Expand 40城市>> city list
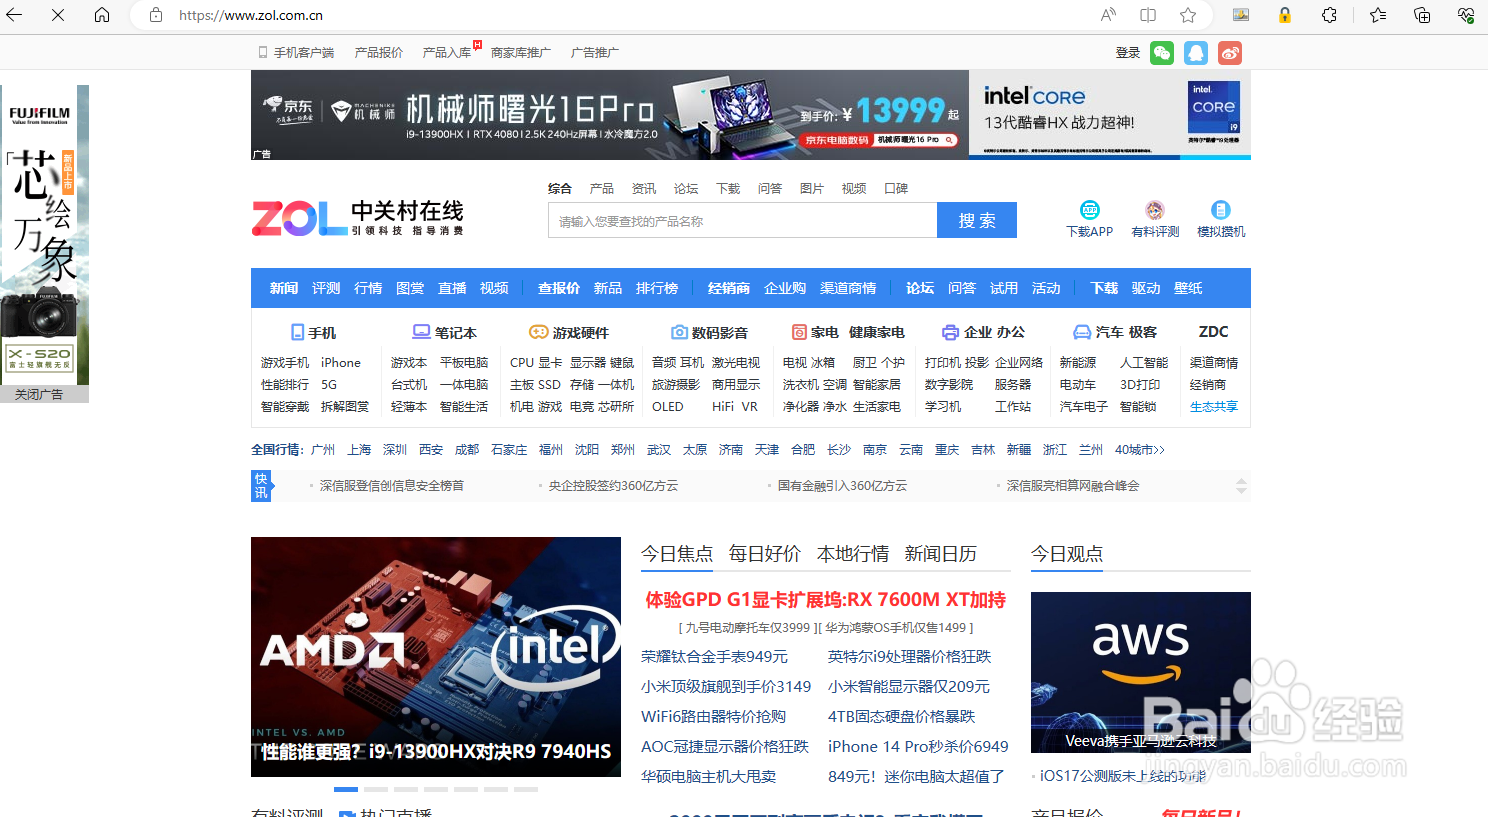This screenshot has height=817, width=1488. click(1140, 450)
